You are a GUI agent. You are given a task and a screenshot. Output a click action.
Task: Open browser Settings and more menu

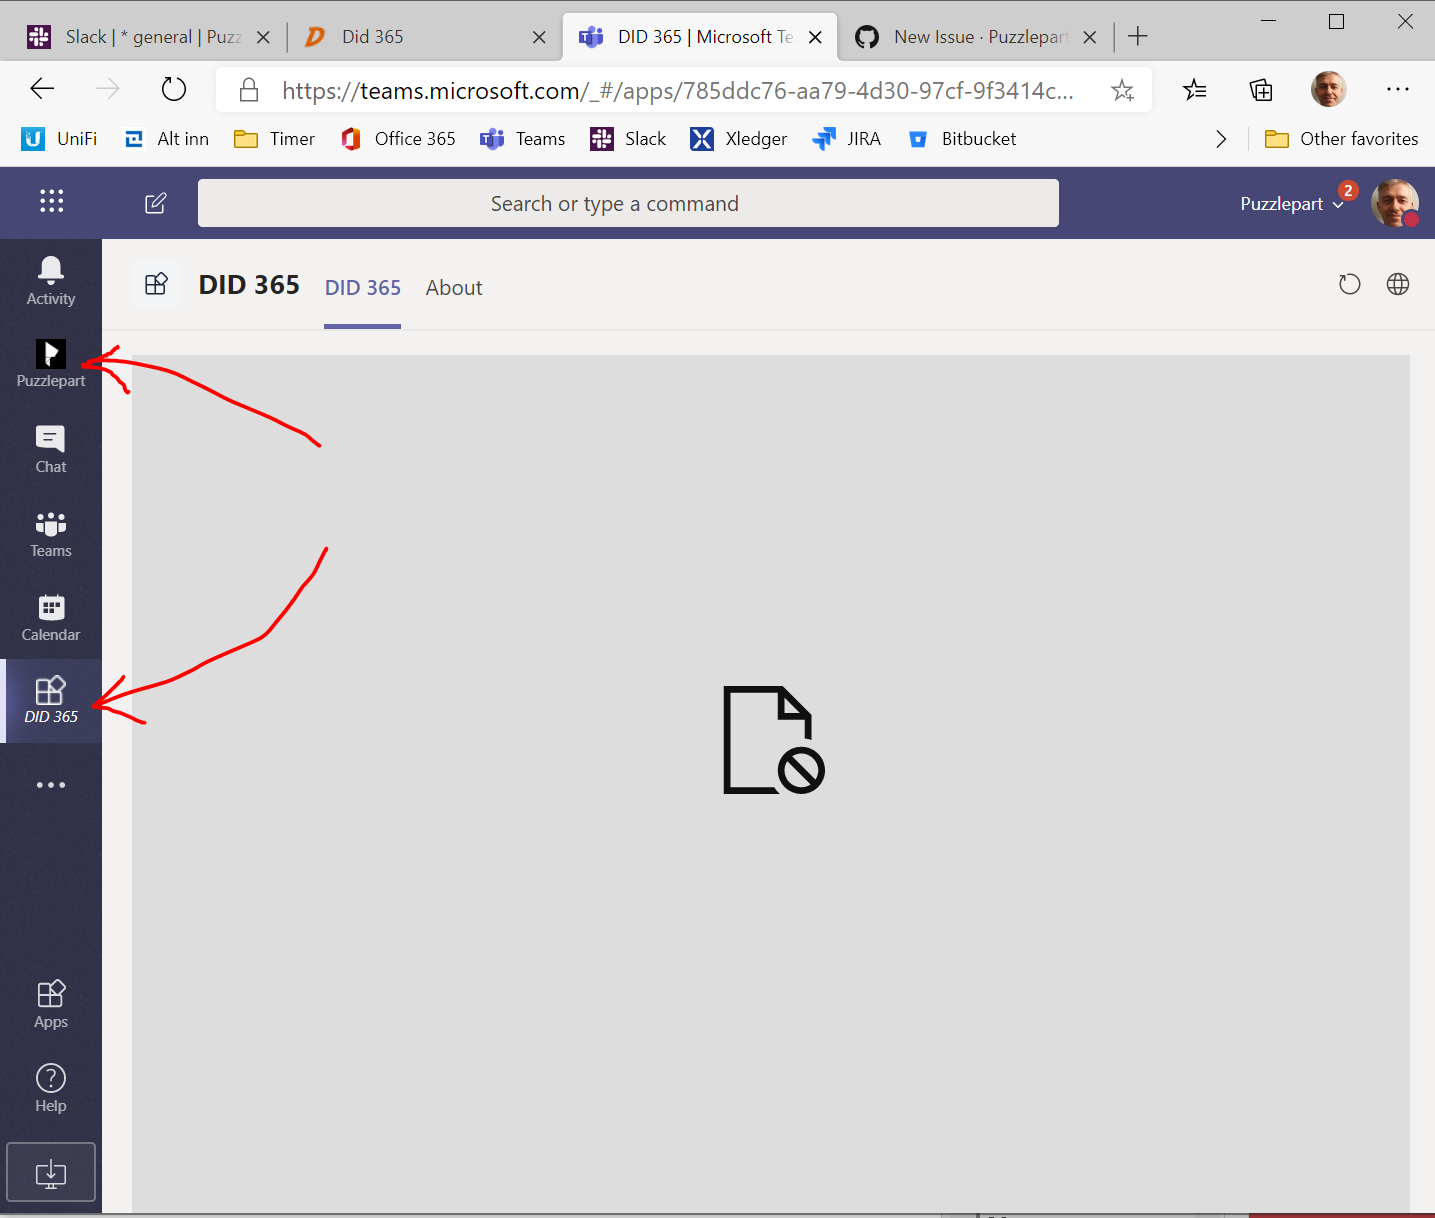pos(1398,89)
